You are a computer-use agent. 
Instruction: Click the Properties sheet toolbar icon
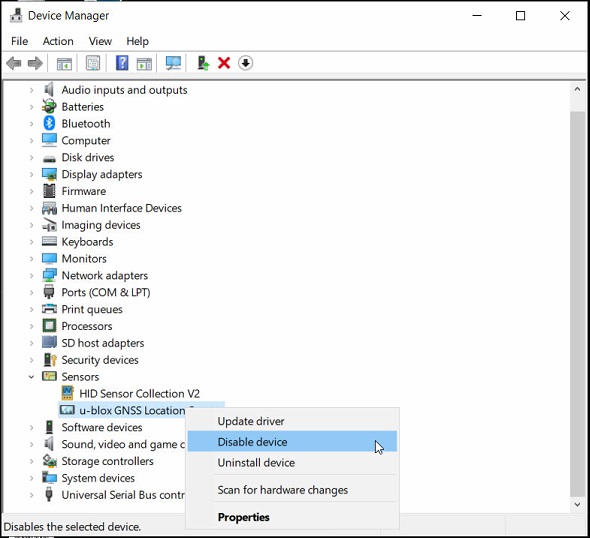coord(93,63)
